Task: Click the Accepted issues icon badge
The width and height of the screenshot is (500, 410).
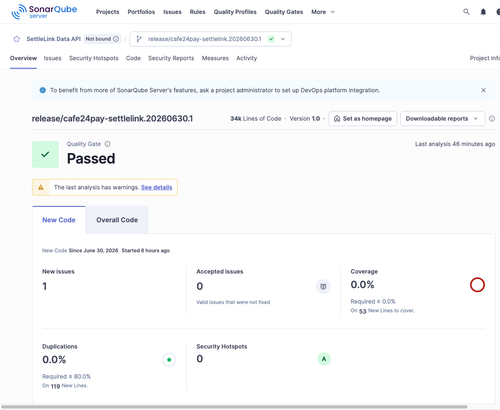Action: coord(323,286)
